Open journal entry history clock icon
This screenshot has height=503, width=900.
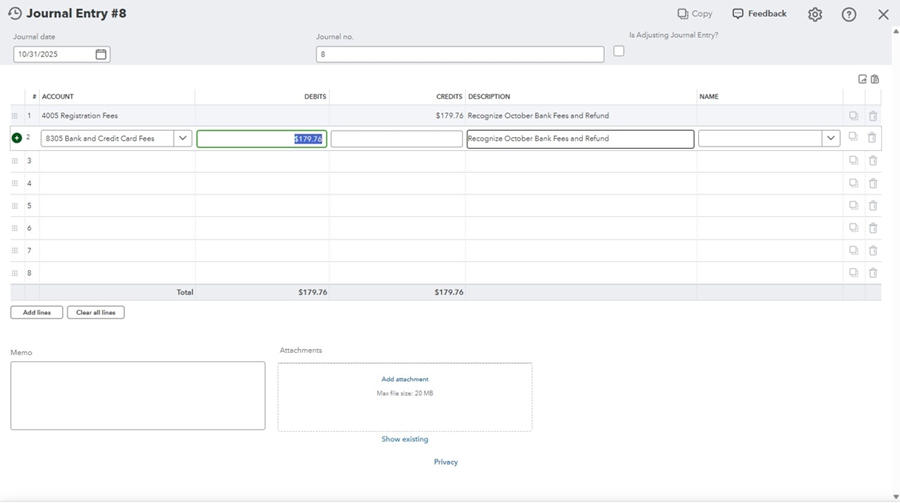15,14
